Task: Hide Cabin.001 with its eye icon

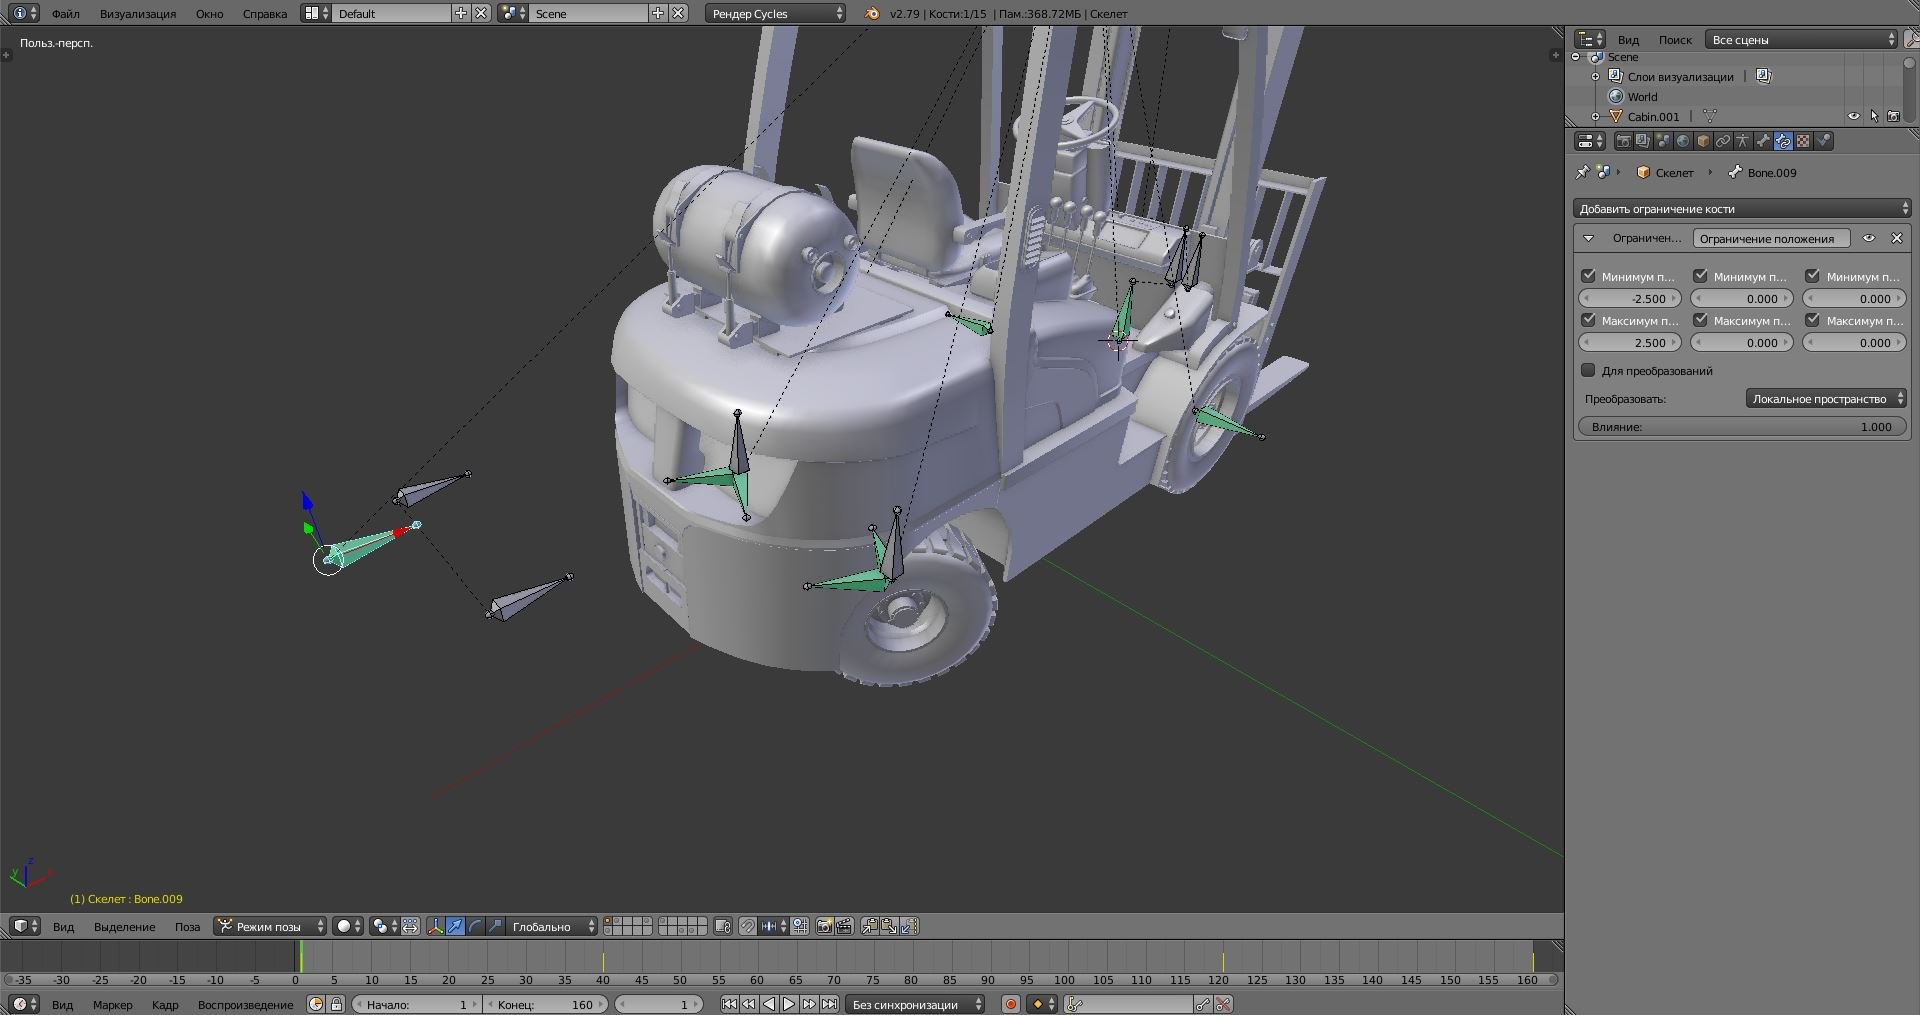Action: tap(1853, 116)
